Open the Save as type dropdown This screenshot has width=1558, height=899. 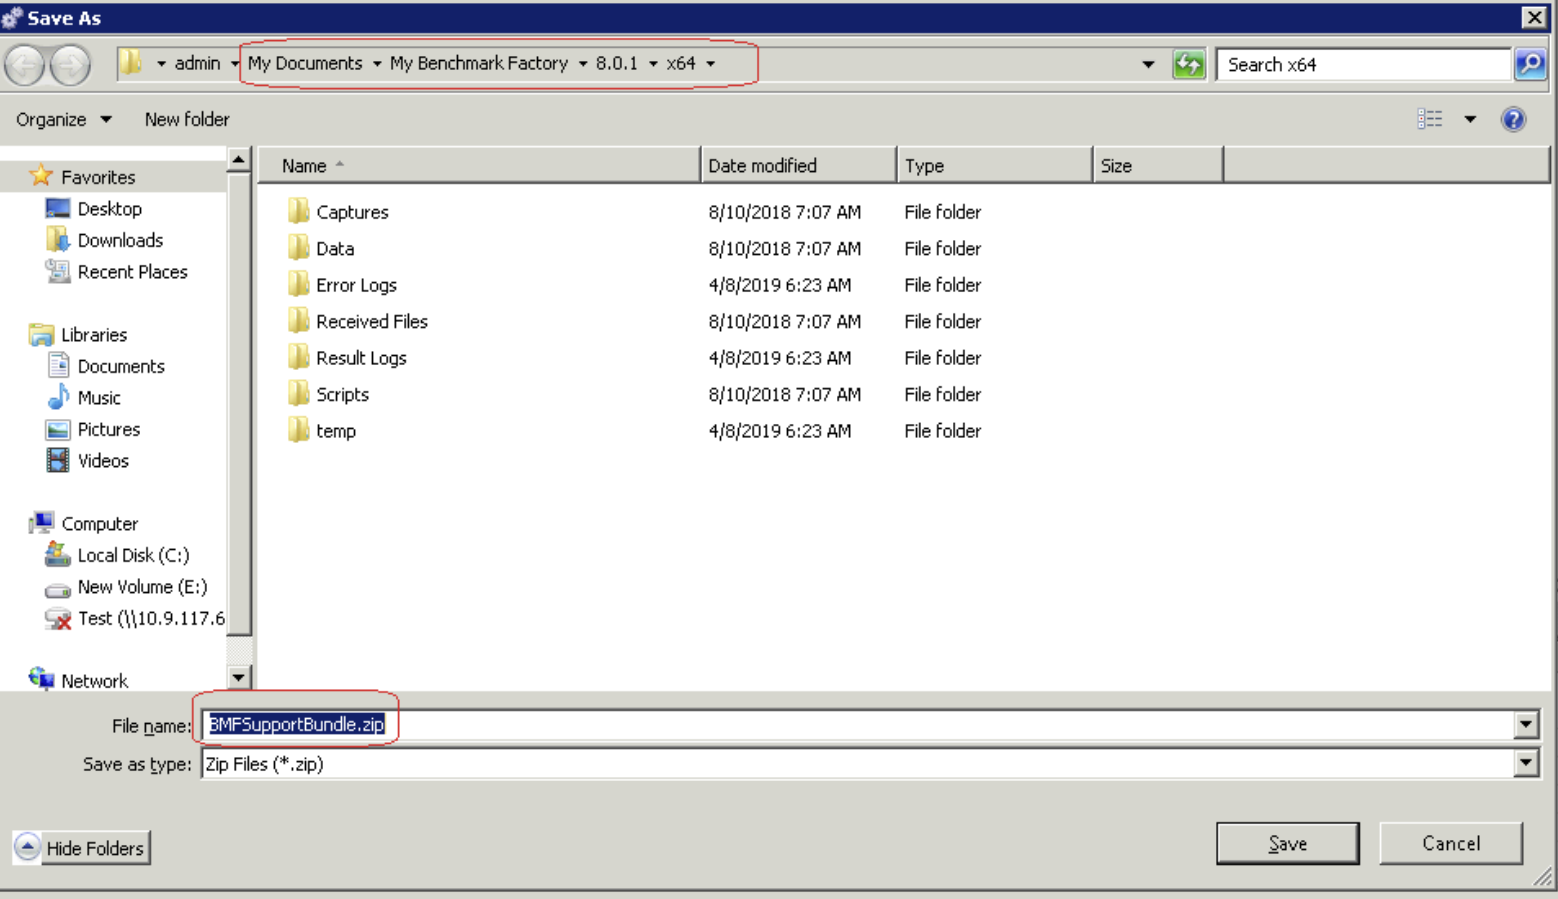coord(1525,763)
